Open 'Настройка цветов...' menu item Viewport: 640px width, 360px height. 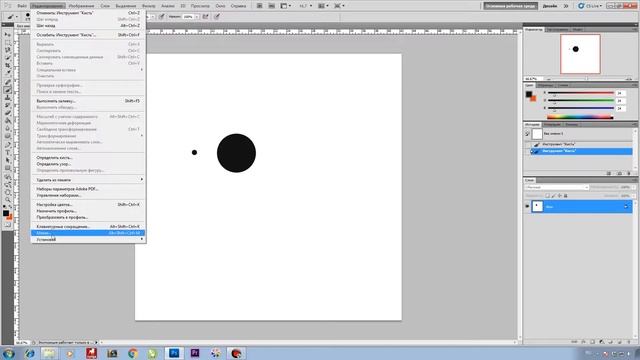click(88, 204)
